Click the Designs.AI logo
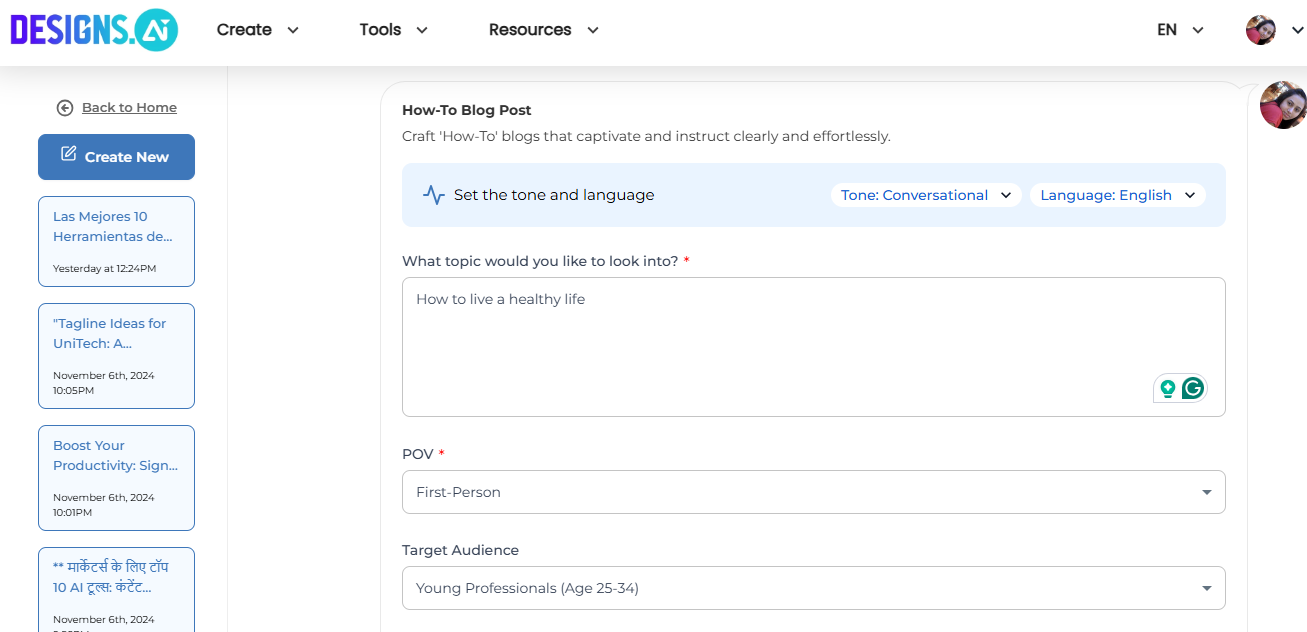Image resolution: width=1307 pixels, height=632 pixels. [94, 30]
